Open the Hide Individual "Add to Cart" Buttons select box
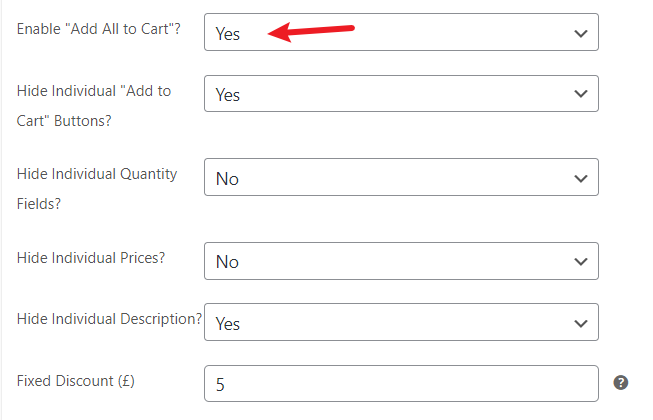653x420 pixels. tap(401, 93)
